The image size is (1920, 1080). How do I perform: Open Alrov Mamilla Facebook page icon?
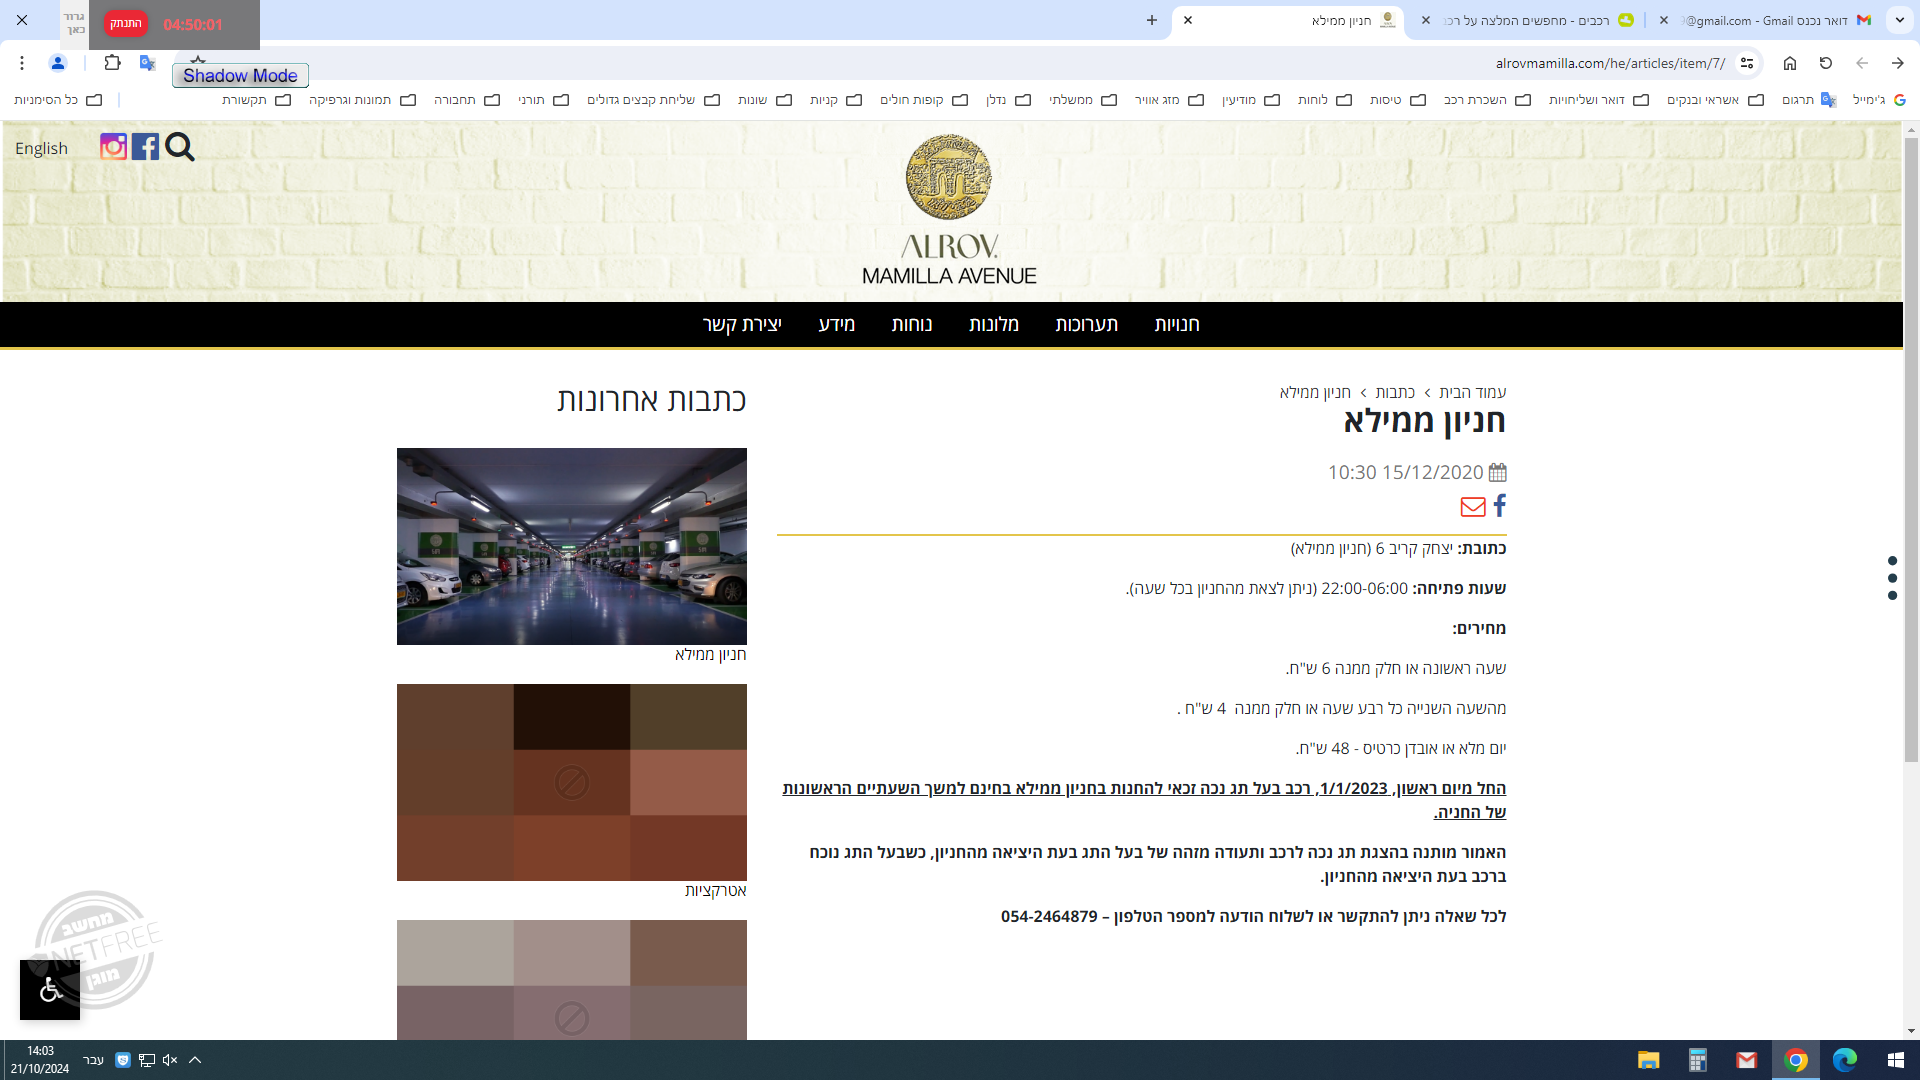coord(145,147)
